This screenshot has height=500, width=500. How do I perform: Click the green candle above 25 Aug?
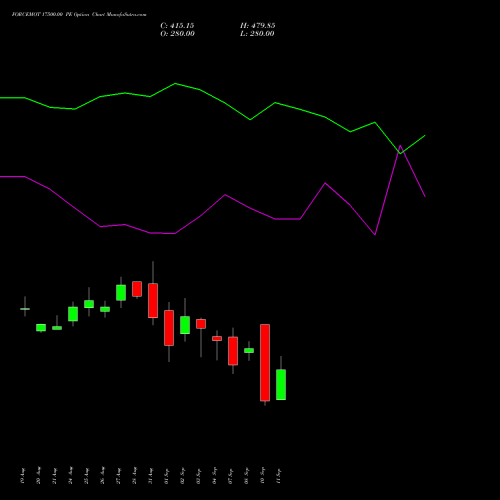[x=89, y=304]
